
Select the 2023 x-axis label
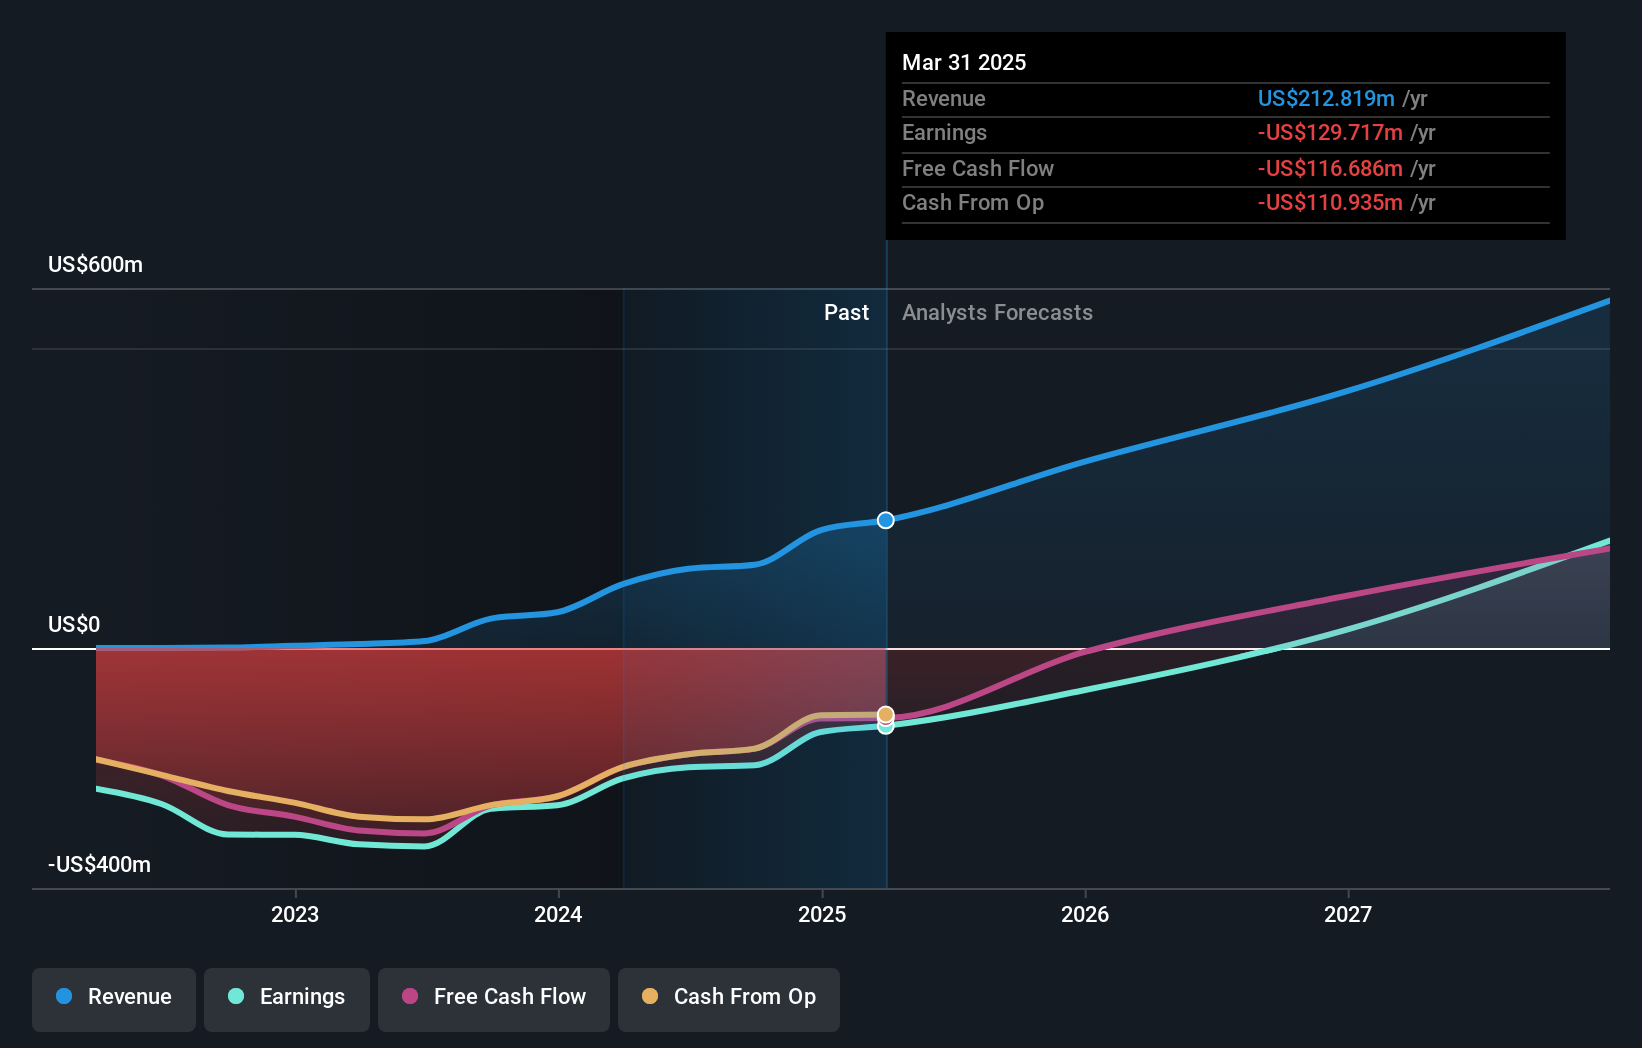pyautogui.click(x=295, y=914)
